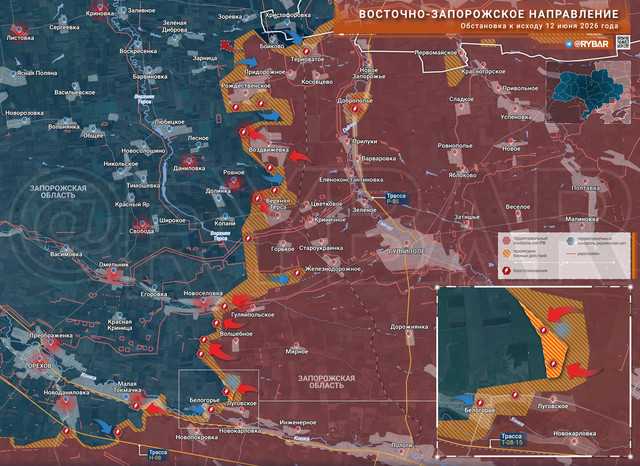Screen dimensions: 640x466
Task: Click the clash marker west of Горькое
Action: pos(247,239)
